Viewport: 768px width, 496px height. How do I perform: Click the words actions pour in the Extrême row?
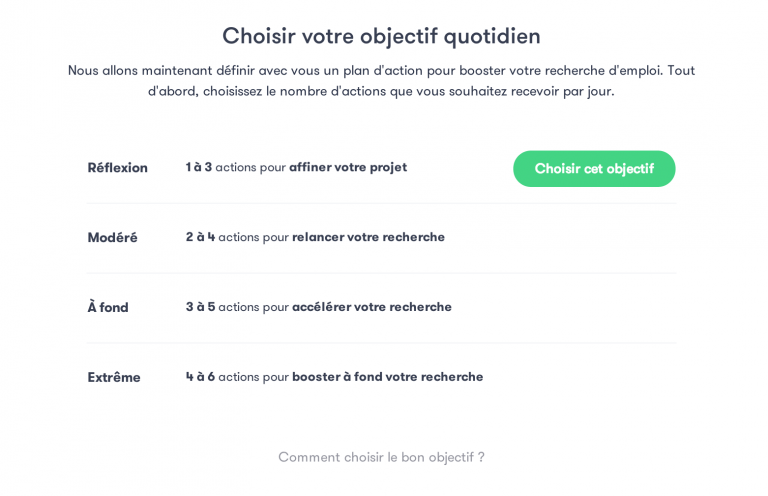253,377
